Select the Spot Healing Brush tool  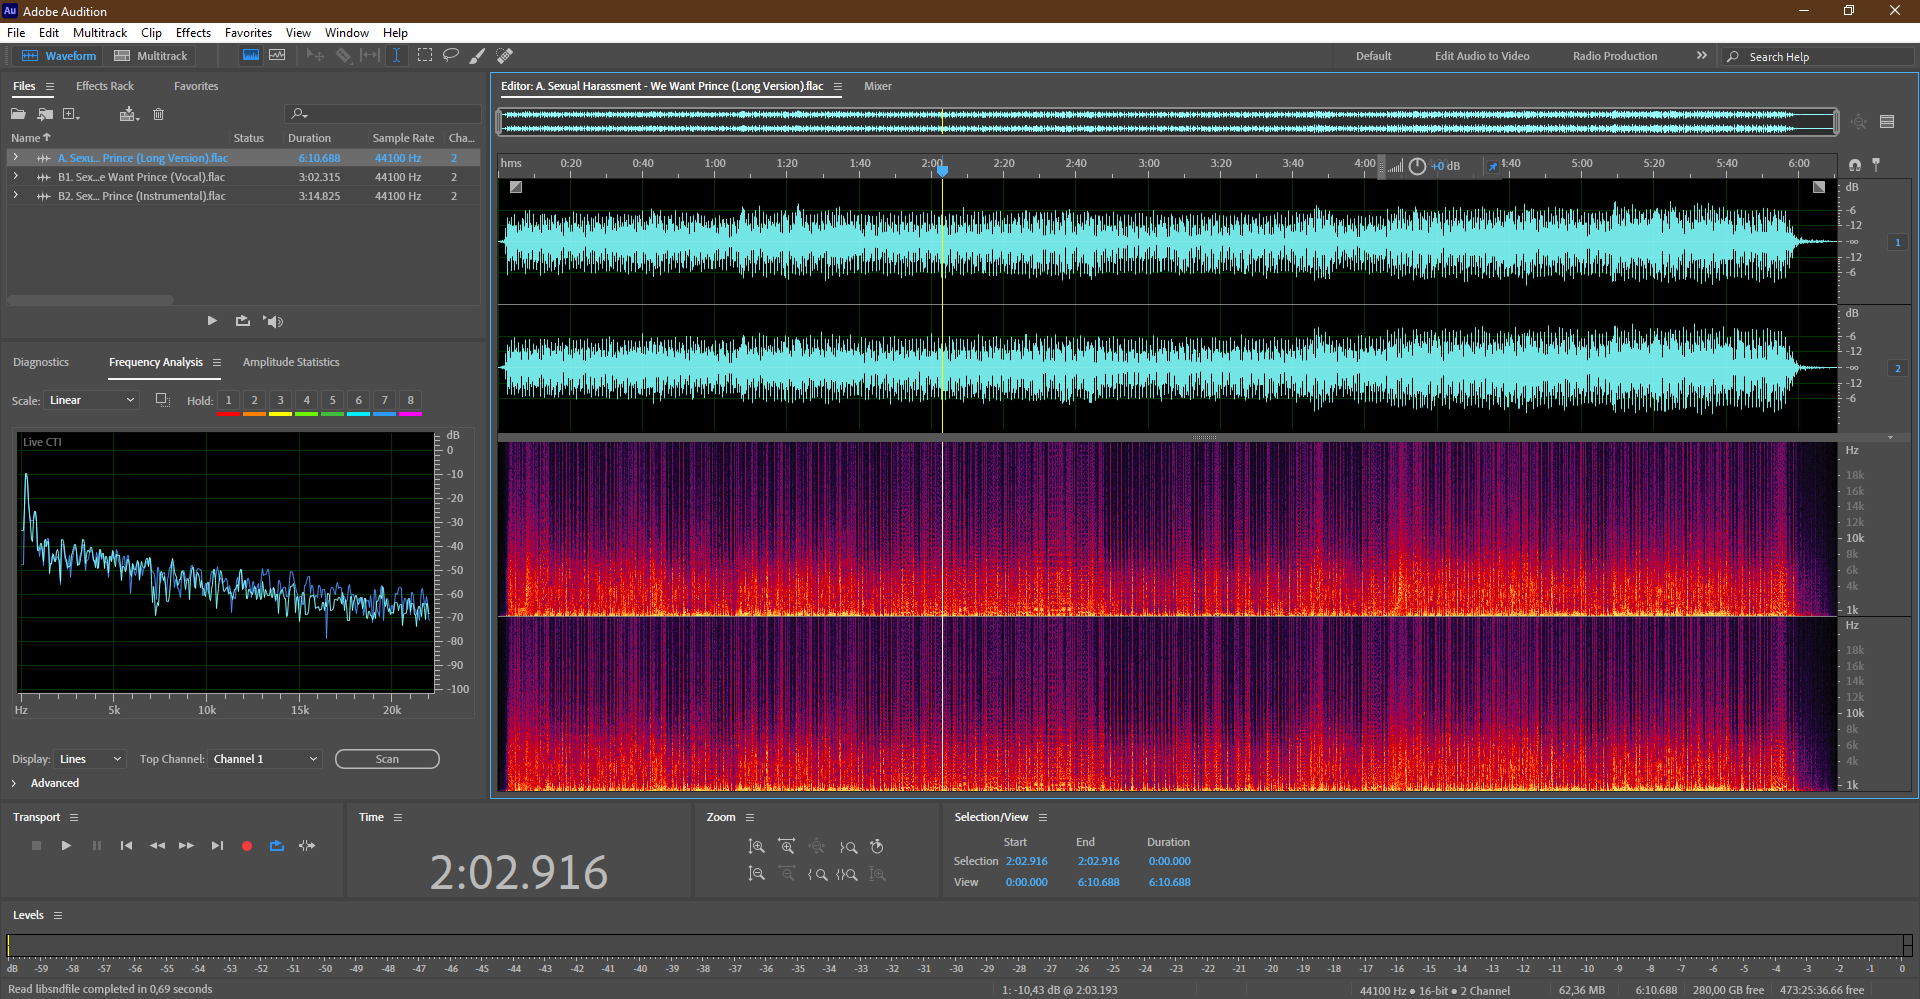pyautogui.click(x=505, y=56)
